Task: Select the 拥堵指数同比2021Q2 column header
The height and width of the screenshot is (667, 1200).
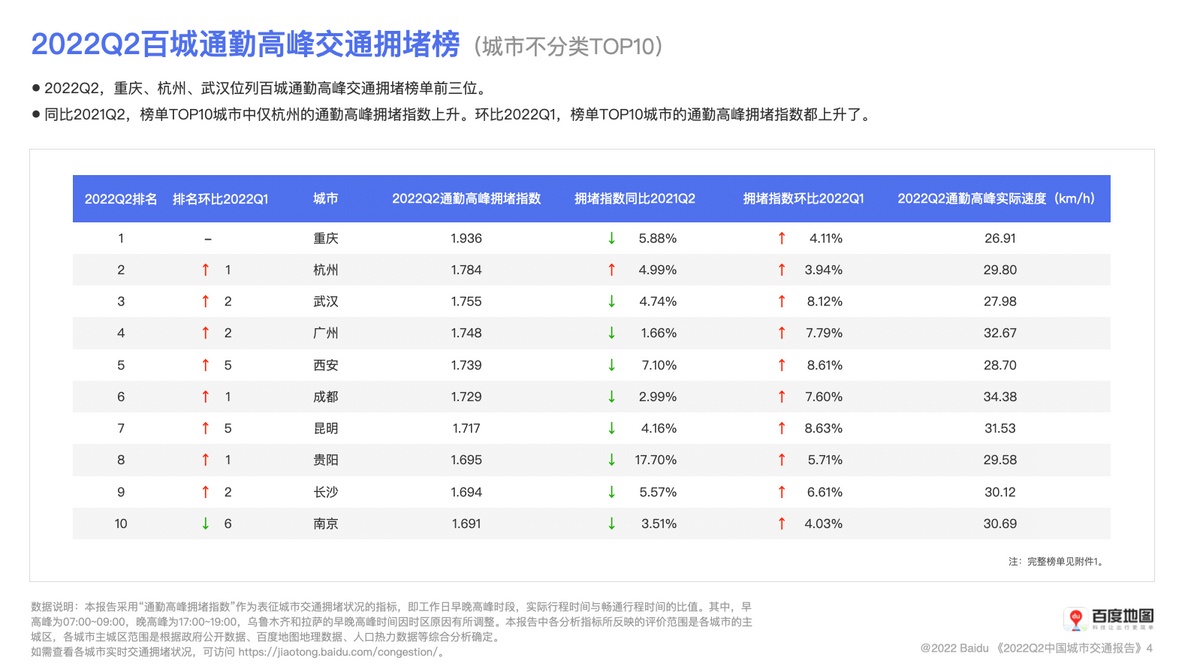Action: 635,199
